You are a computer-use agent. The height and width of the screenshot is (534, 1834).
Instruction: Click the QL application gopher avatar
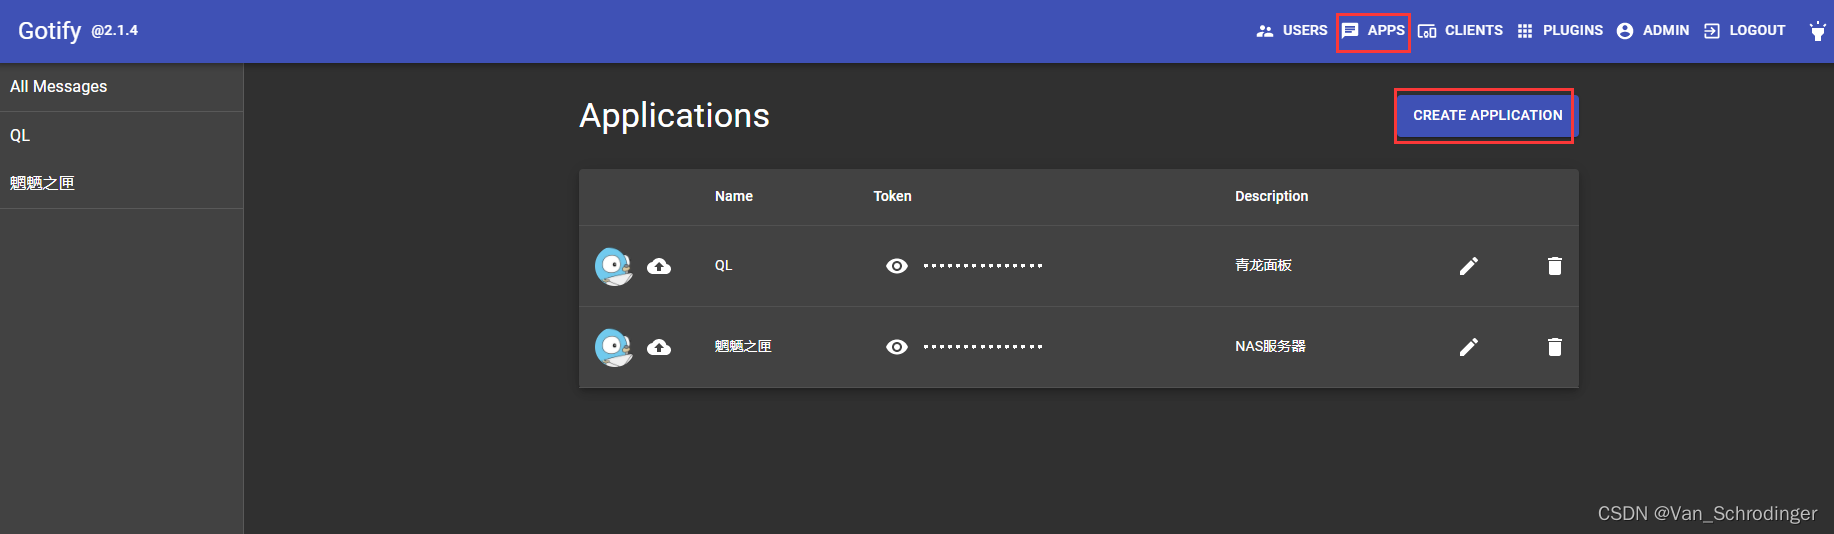pyautogui.click(x=614, y=267)
